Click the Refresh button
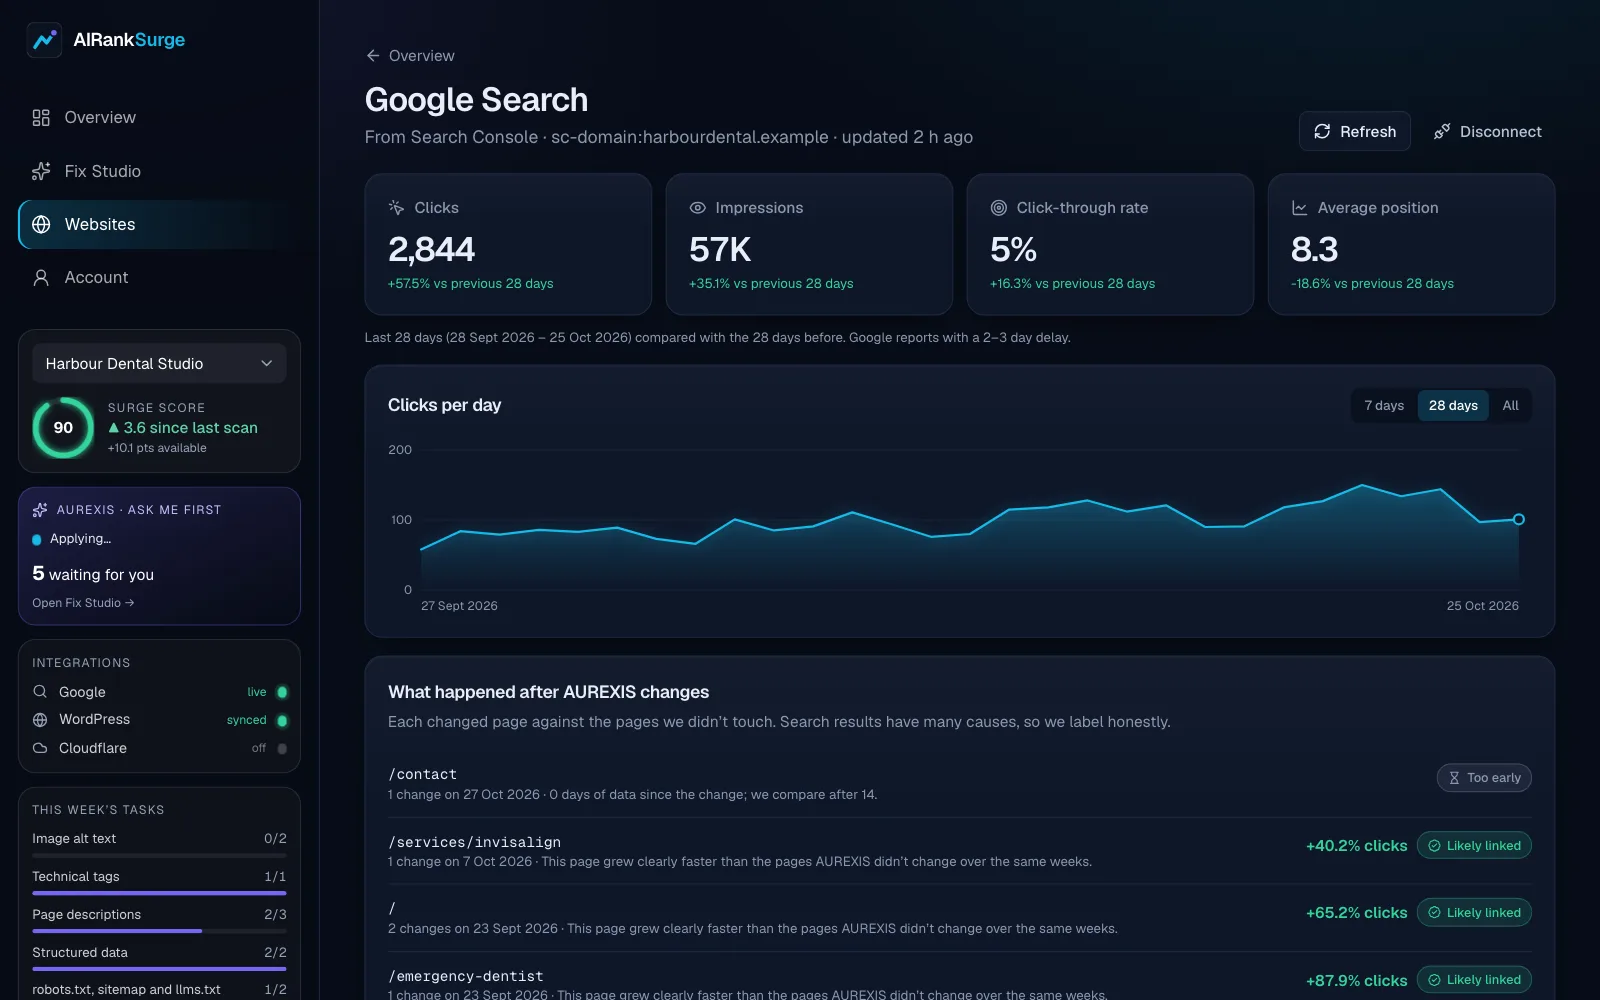 pos(1354,131)
